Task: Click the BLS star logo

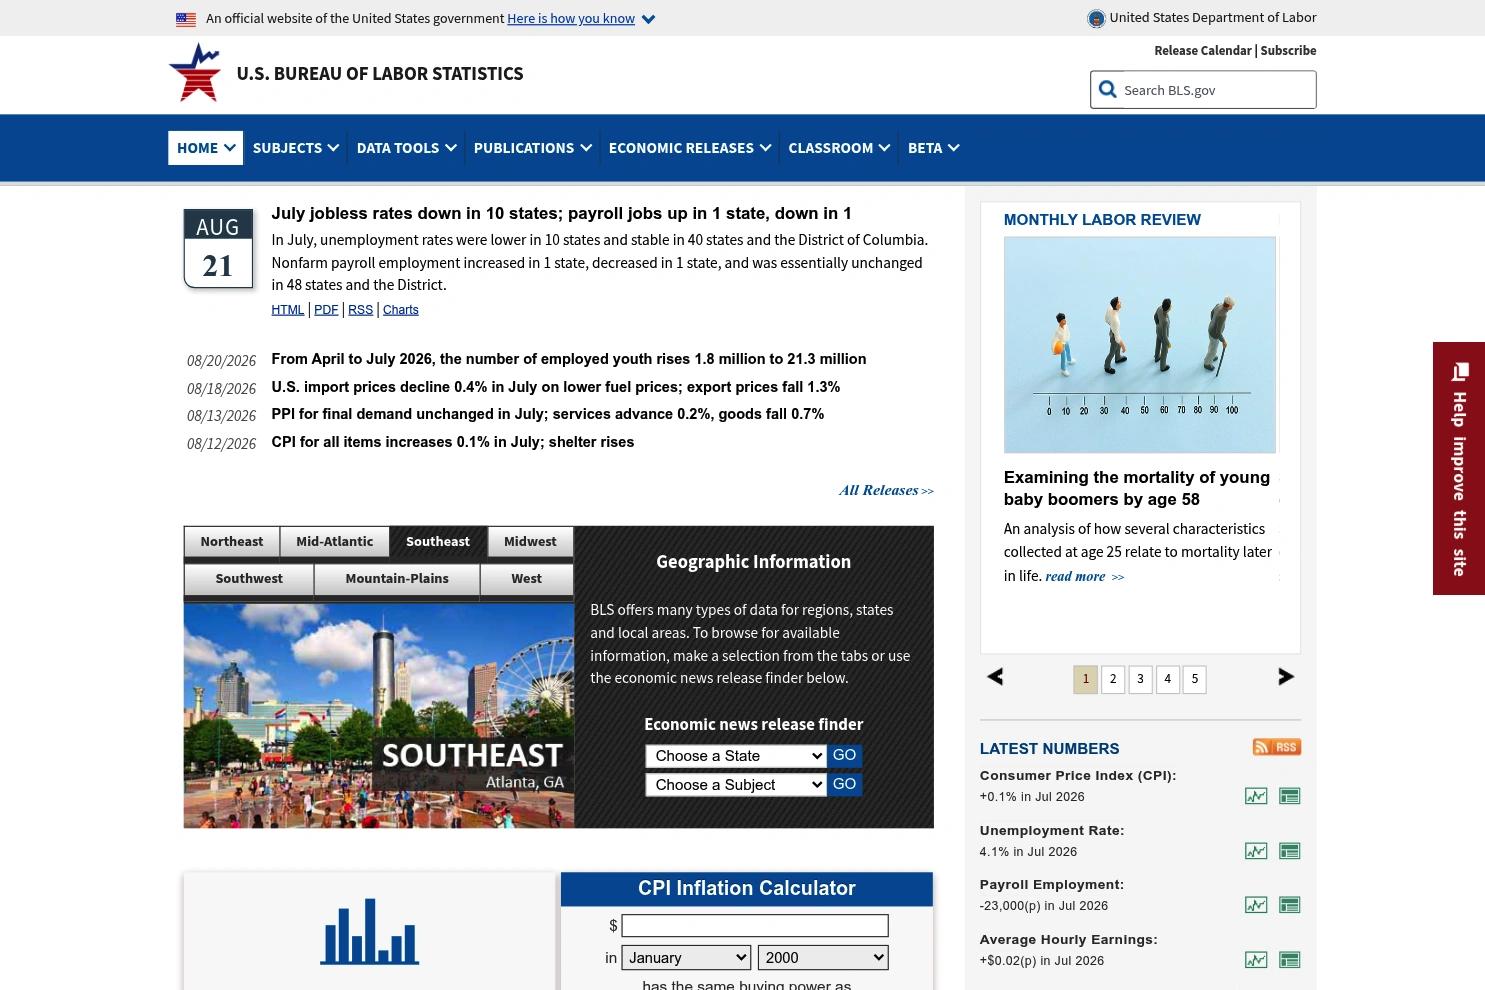Action: click(x=195, y=72)
